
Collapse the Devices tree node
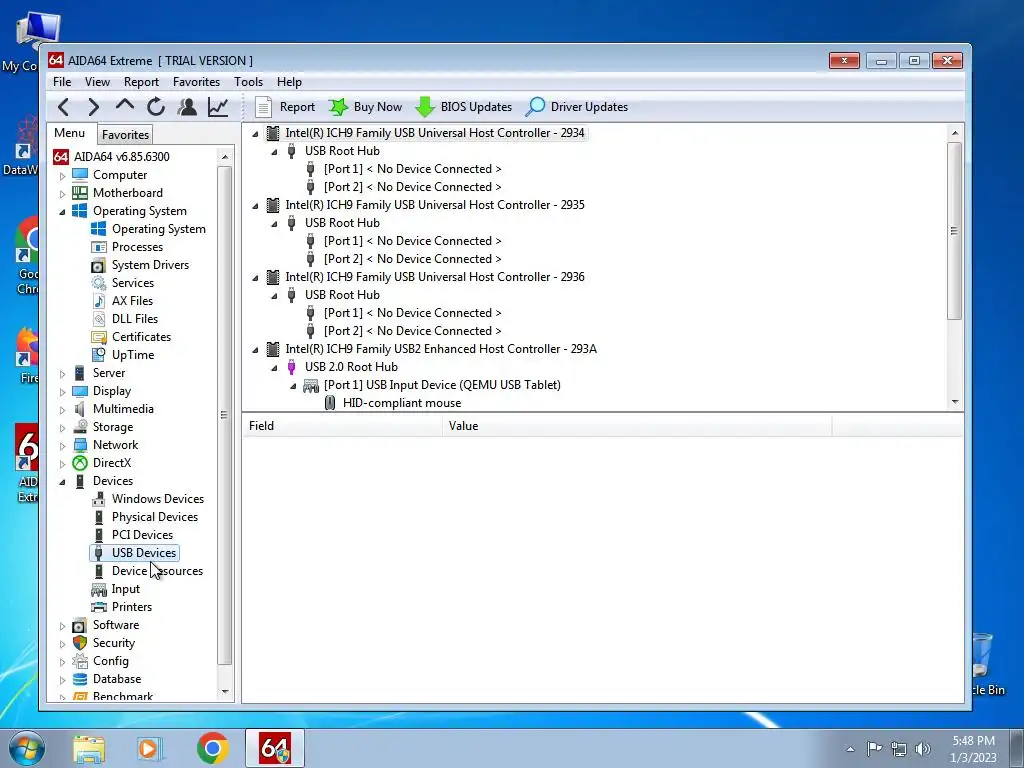pyautogui.click(x=63, y=482)
